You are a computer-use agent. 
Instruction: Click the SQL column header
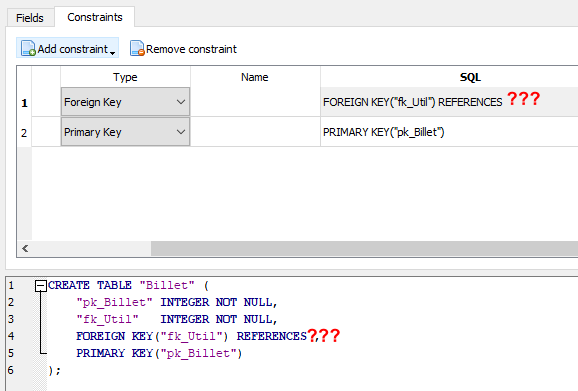470,77
